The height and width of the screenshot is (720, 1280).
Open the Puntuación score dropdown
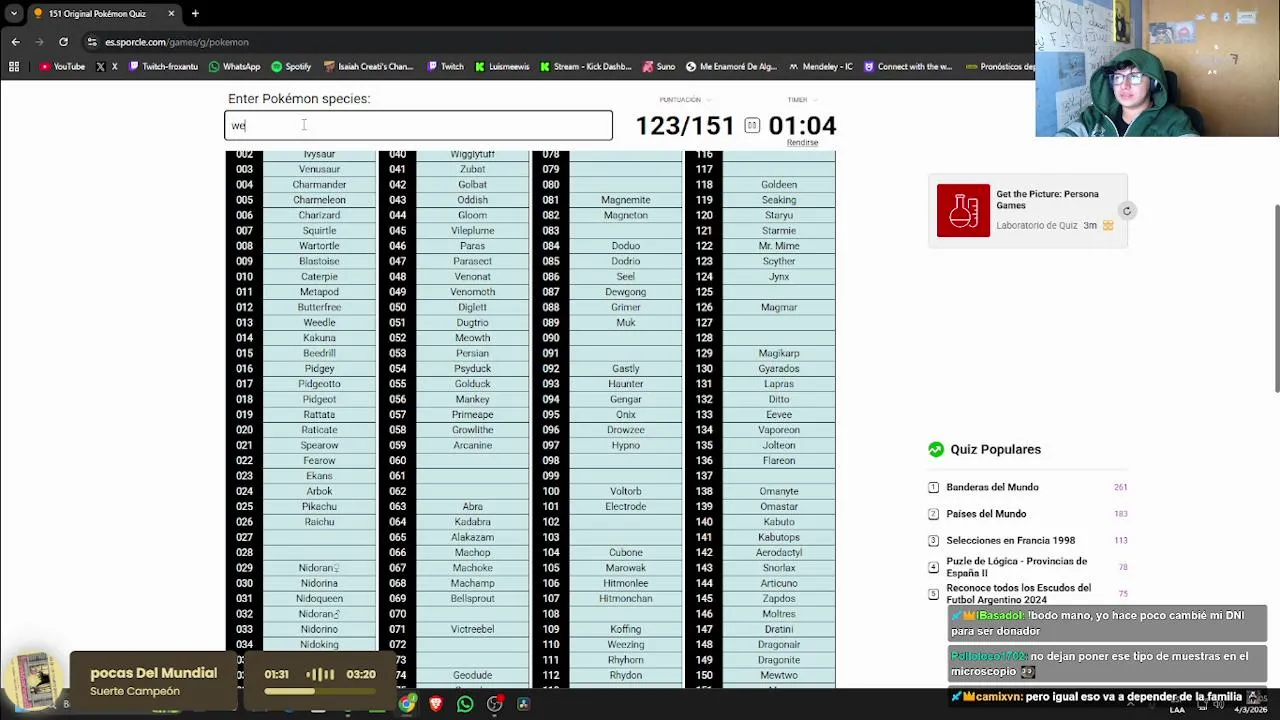point(685,100)
